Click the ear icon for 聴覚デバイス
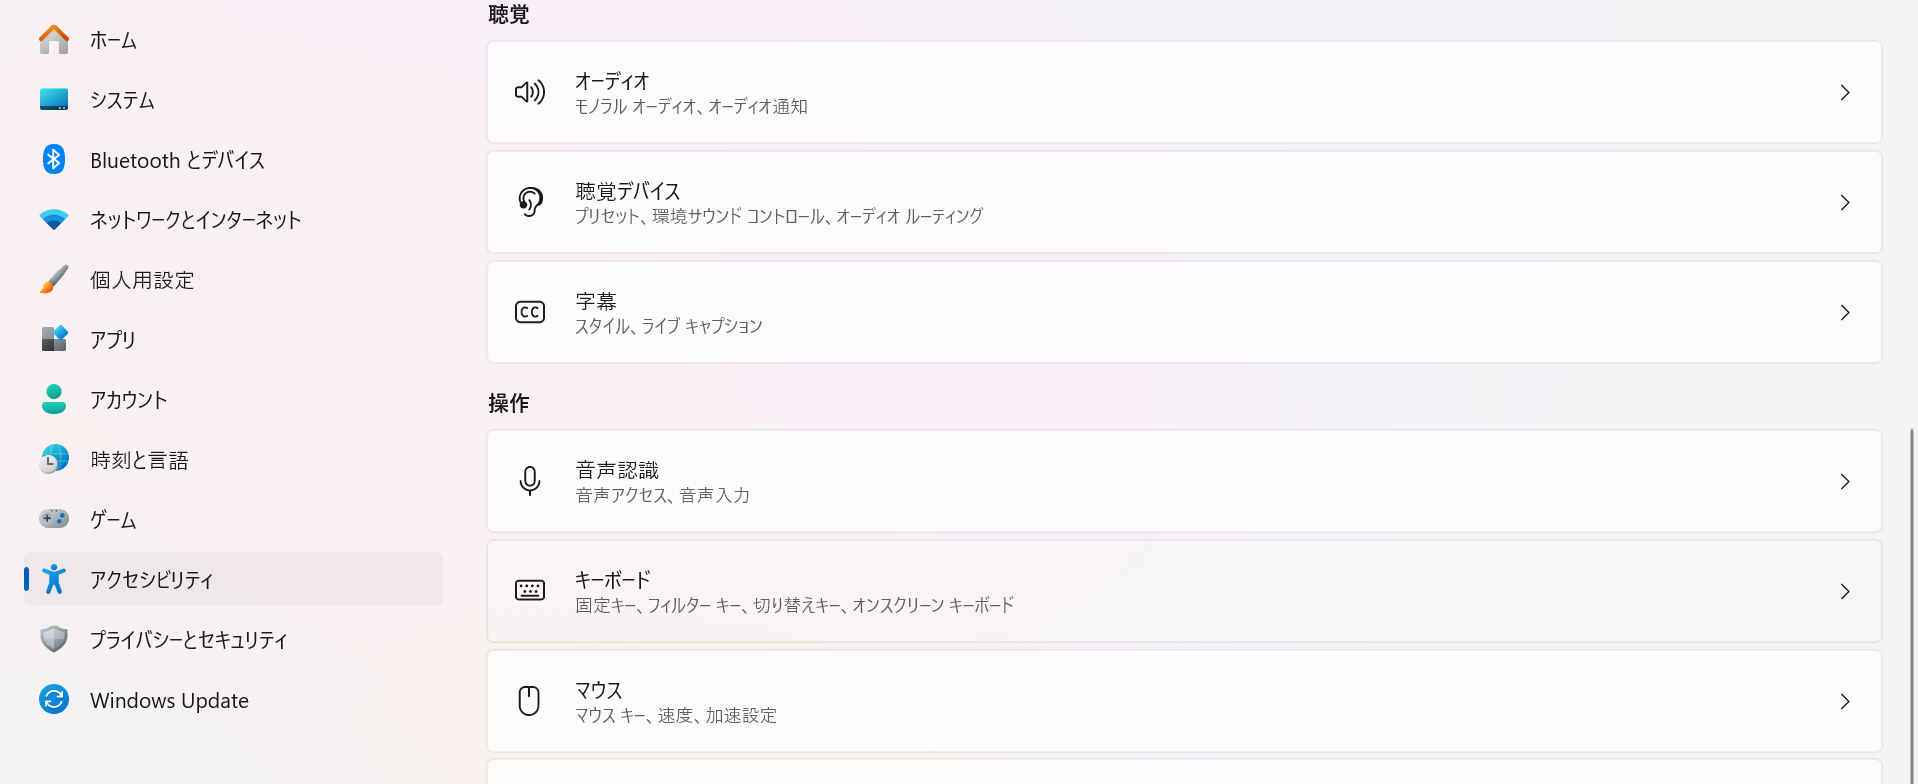The height and width of the screenshot is (784, 1918). click(x=530, y=202)
